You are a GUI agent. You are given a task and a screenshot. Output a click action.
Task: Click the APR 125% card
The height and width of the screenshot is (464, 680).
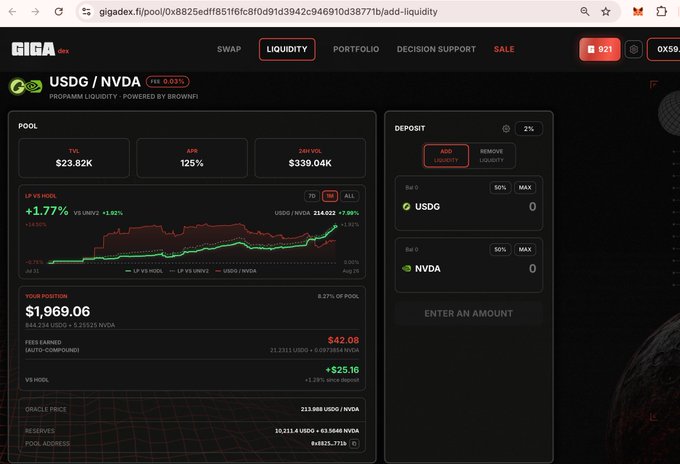192,158
